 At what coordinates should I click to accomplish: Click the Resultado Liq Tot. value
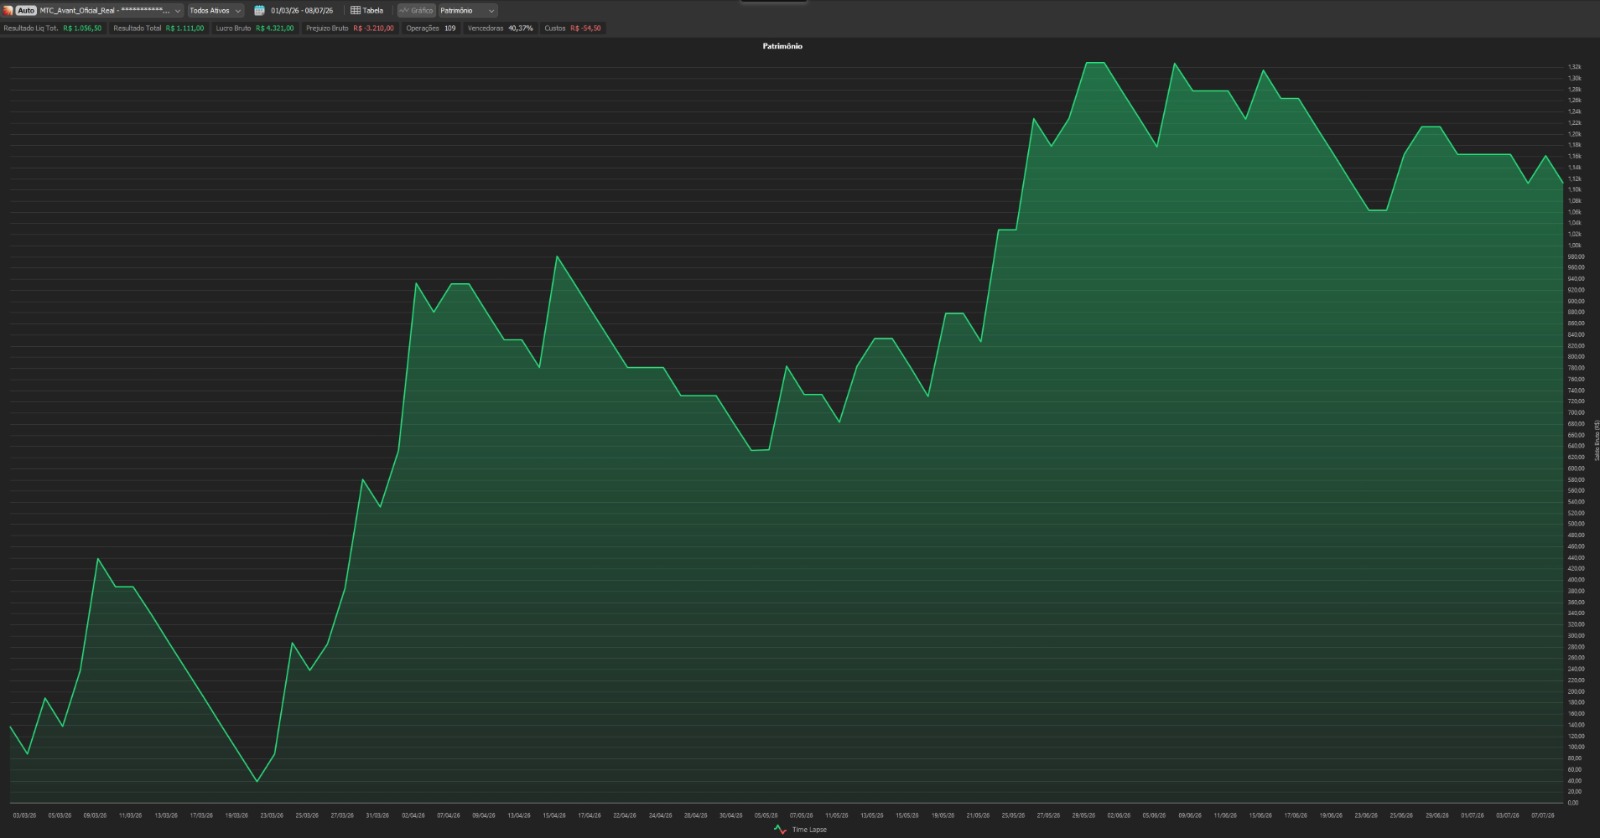click(x=82, y=28)
